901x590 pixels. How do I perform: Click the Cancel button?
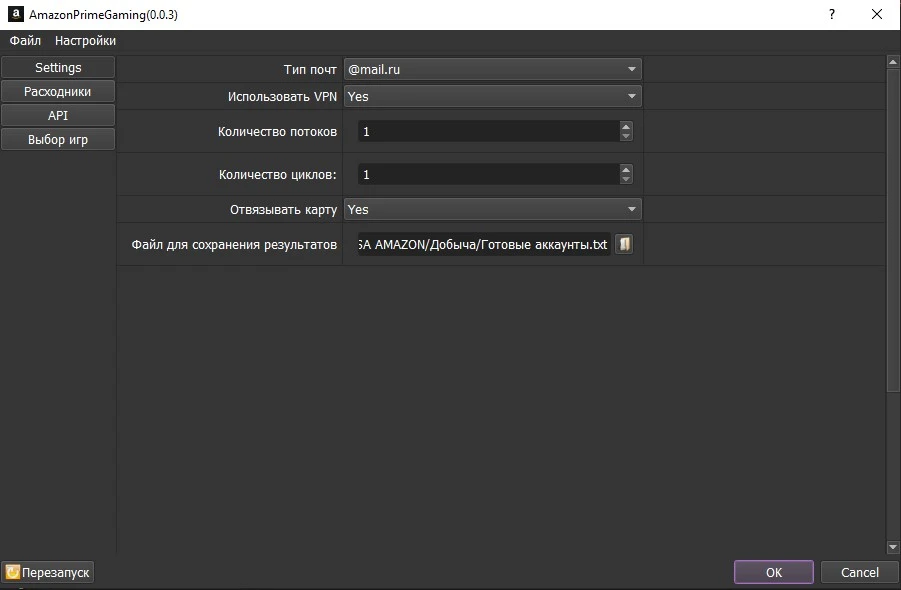(860, 572)
